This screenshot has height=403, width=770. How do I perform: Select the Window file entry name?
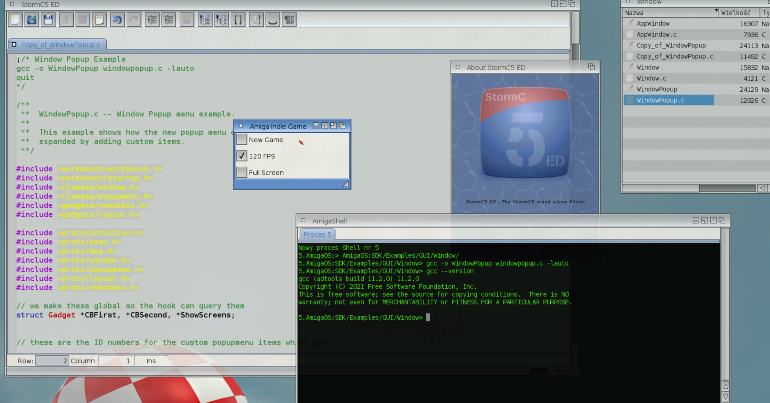(x=648, y=67)
